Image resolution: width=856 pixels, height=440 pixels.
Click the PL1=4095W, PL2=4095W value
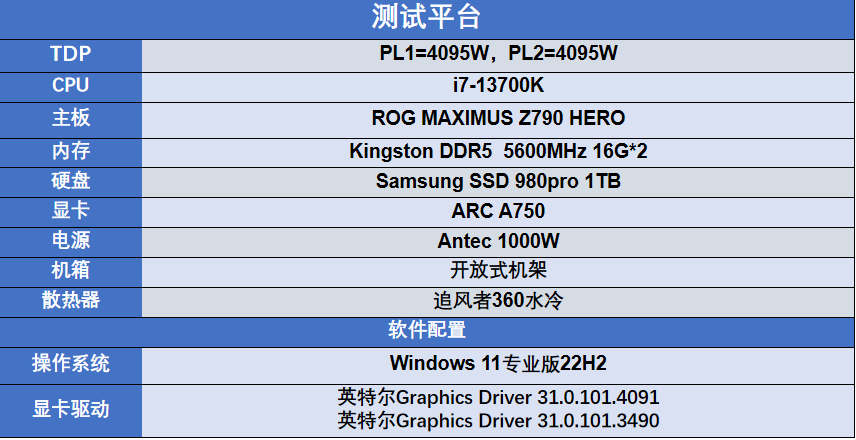(x=498, y=55)
